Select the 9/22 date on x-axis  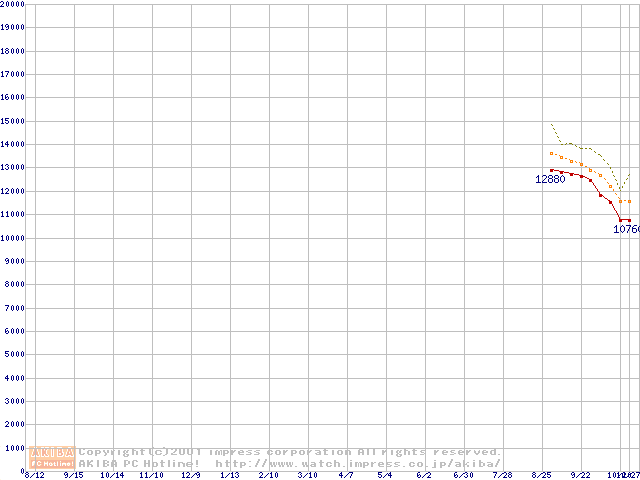click(580, 475)
